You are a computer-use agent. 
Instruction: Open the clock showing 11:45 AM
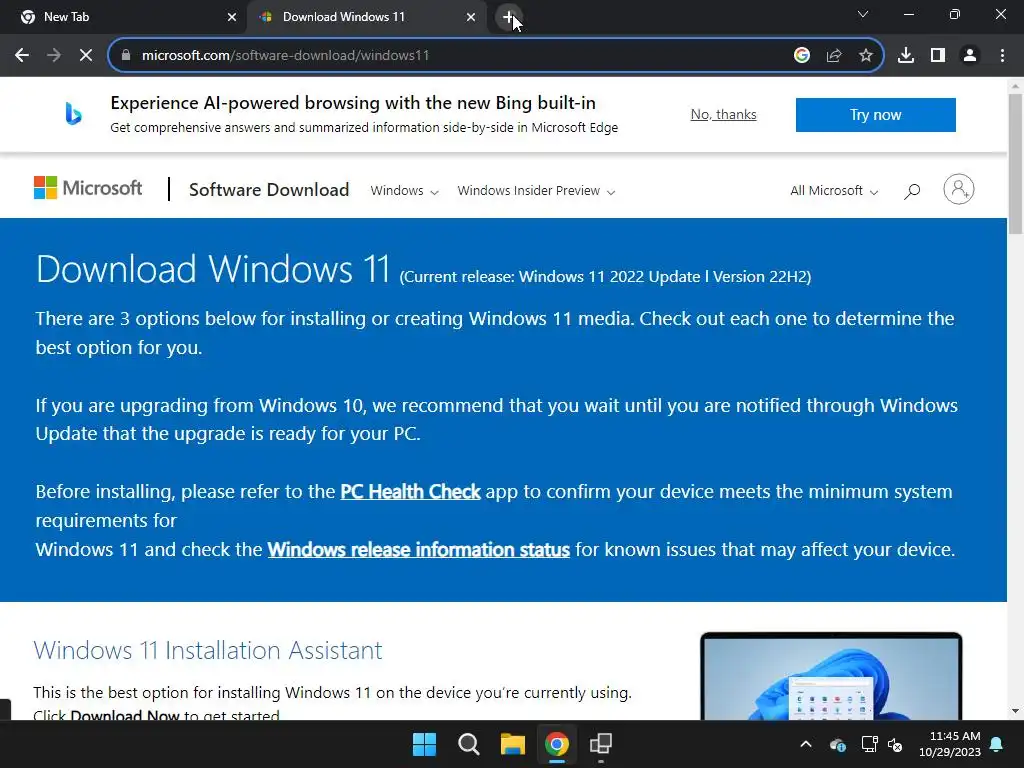coord(950,744)
